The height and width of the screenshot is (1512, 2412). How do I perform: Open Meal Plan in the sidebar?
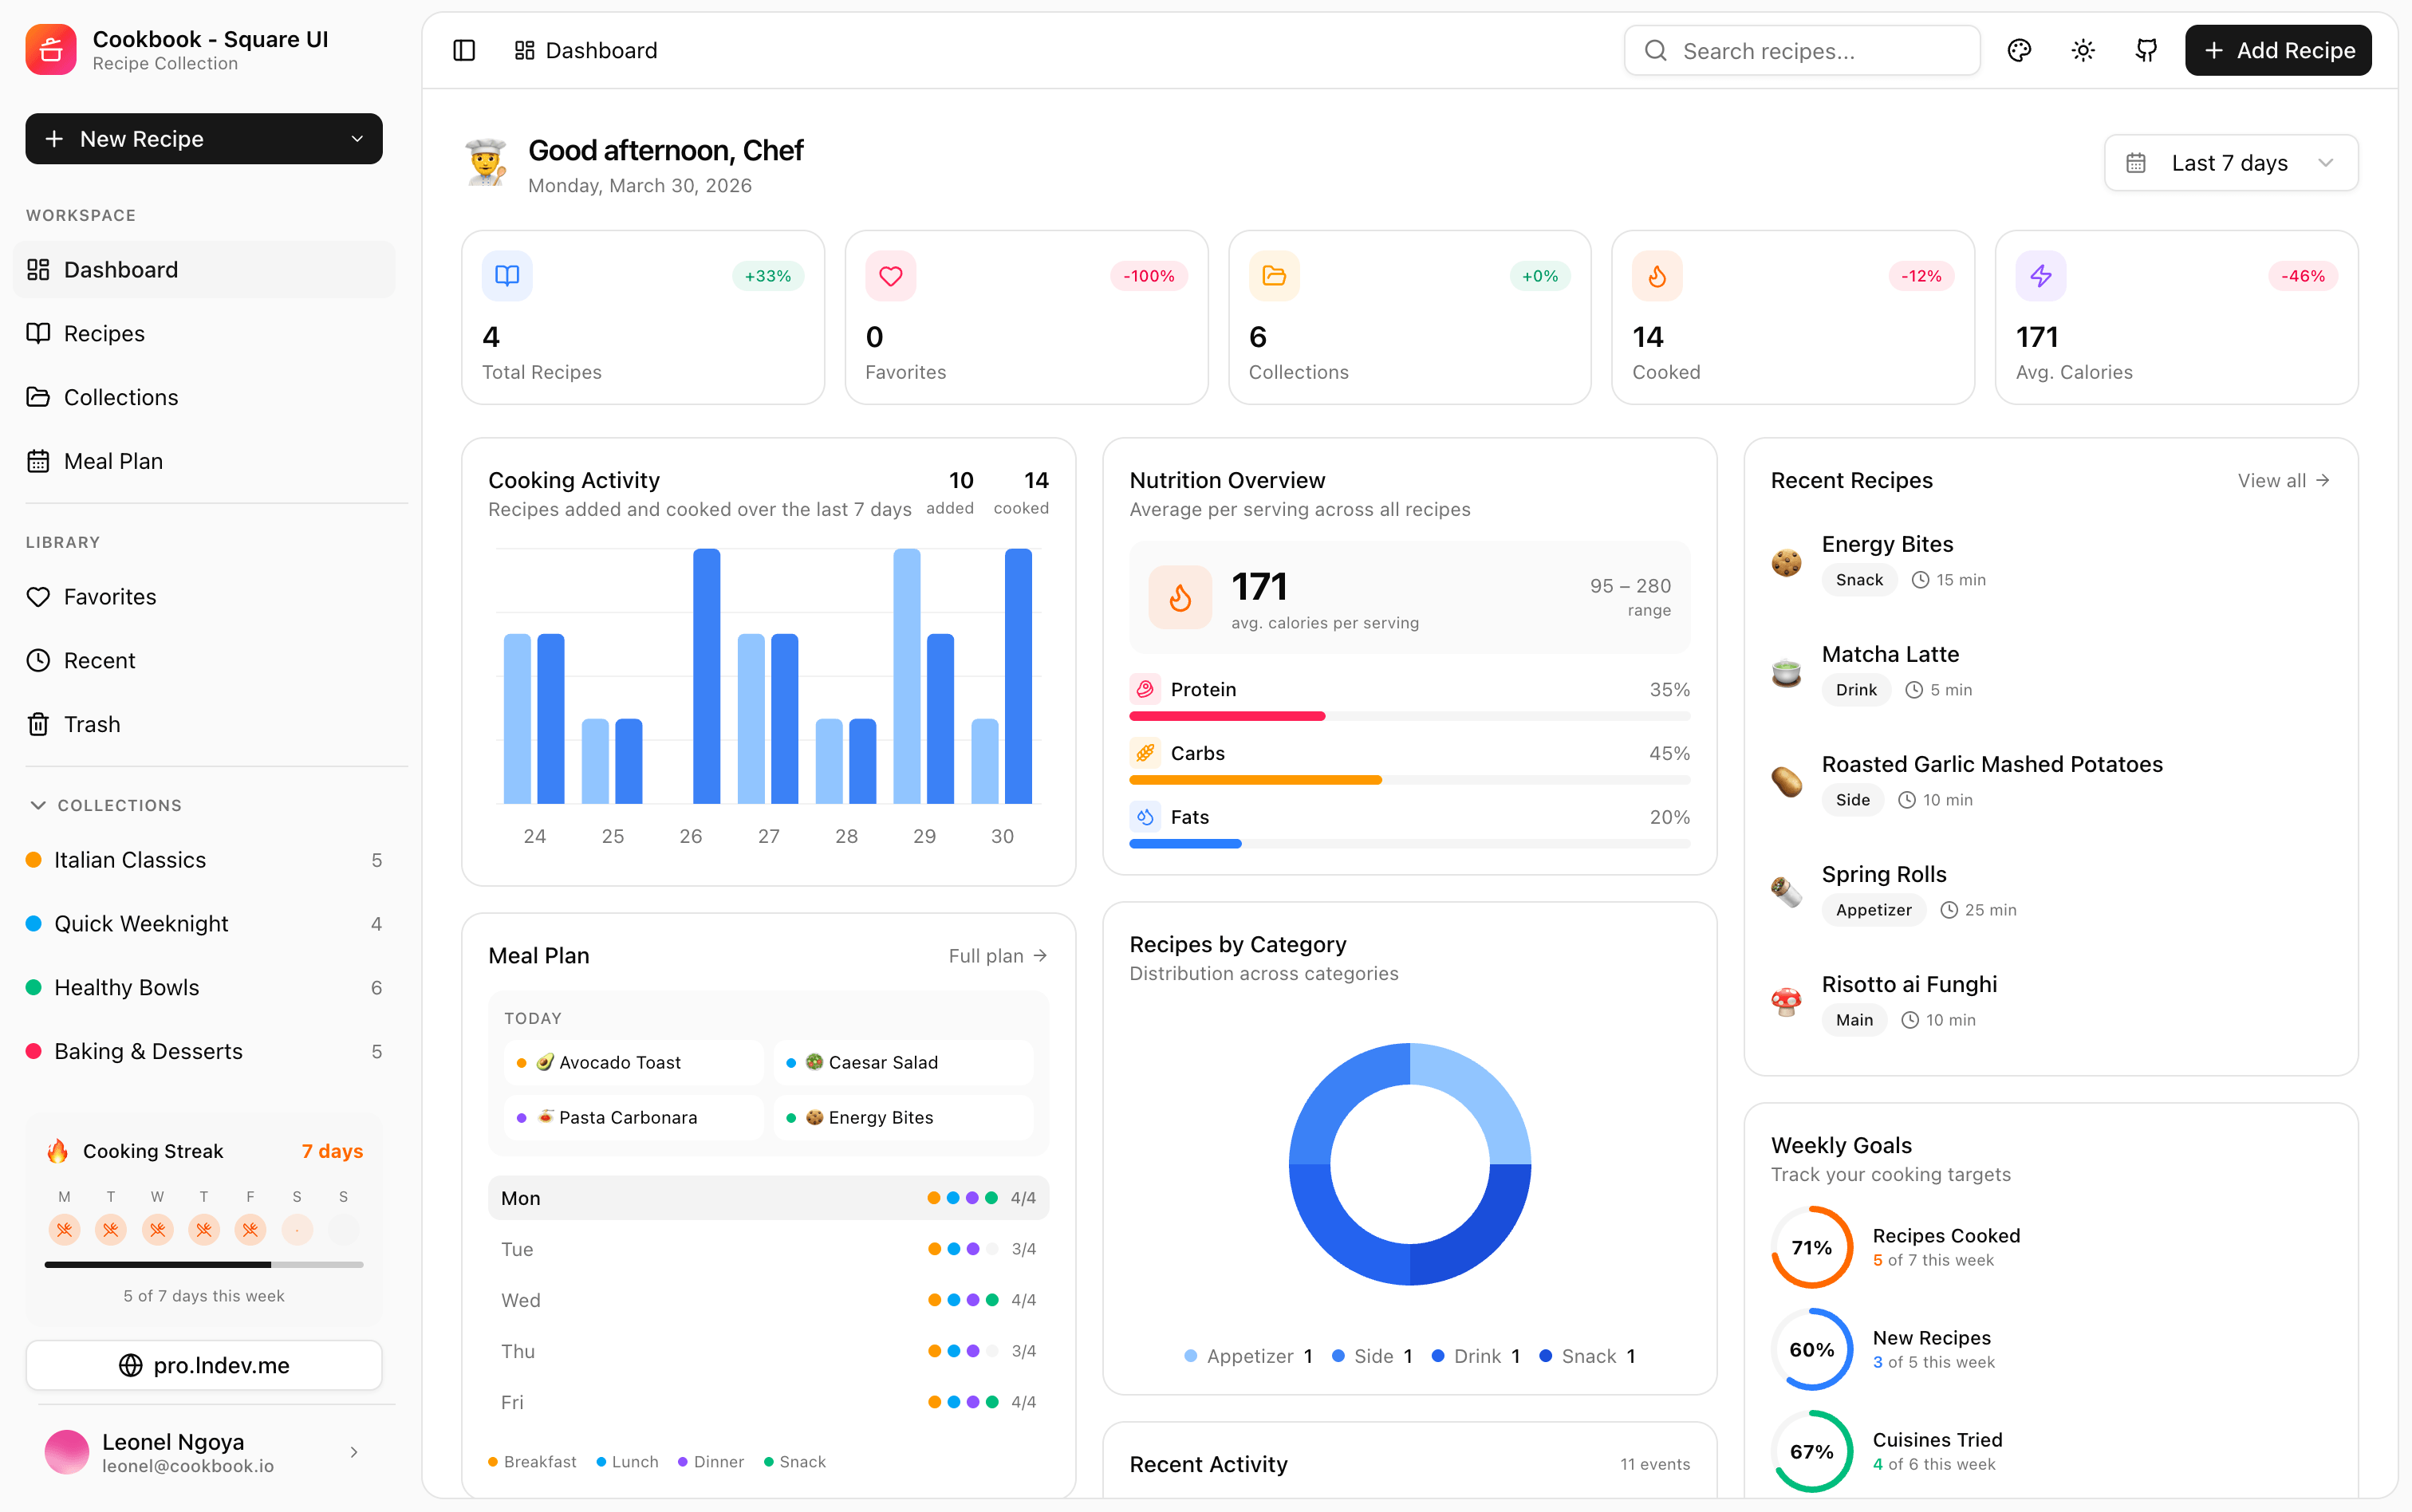204,461
